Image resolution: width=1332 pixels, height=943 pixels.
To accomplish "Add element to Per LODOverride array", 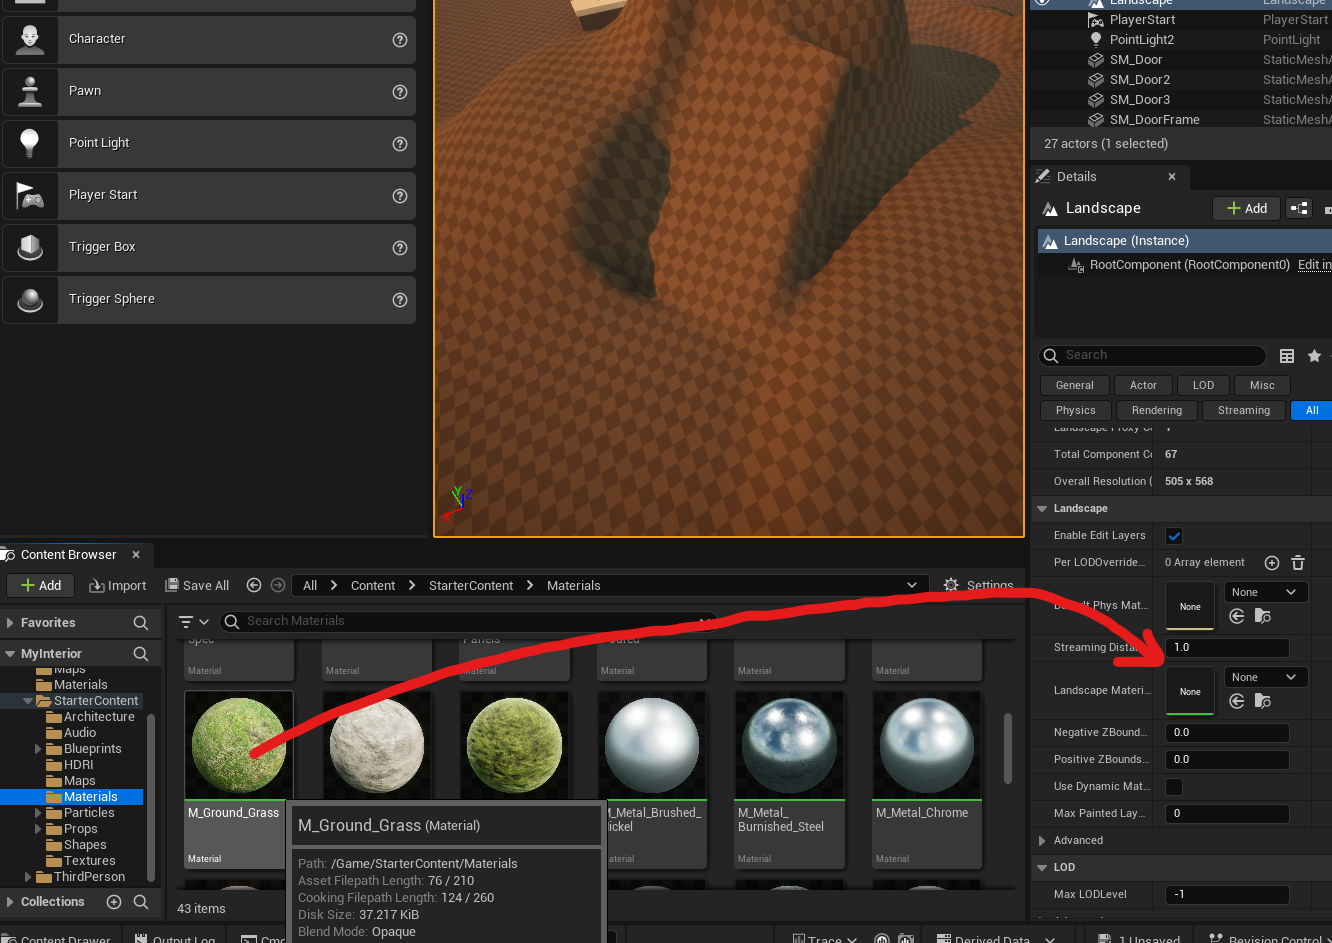I will pyautogui.click(x=1272, y=563).
